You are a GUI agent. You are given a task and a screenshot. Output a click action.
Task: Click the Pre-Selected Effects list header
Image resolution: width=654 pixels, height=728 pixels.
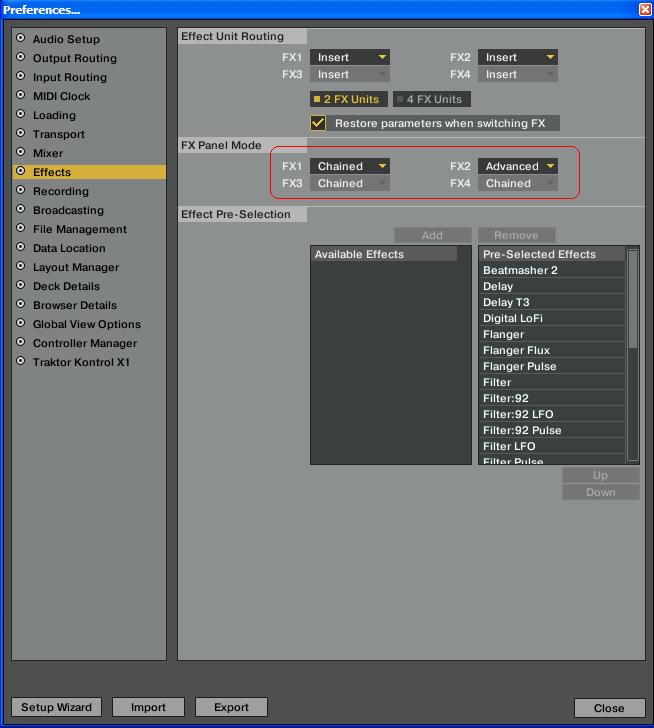point(551,254)
